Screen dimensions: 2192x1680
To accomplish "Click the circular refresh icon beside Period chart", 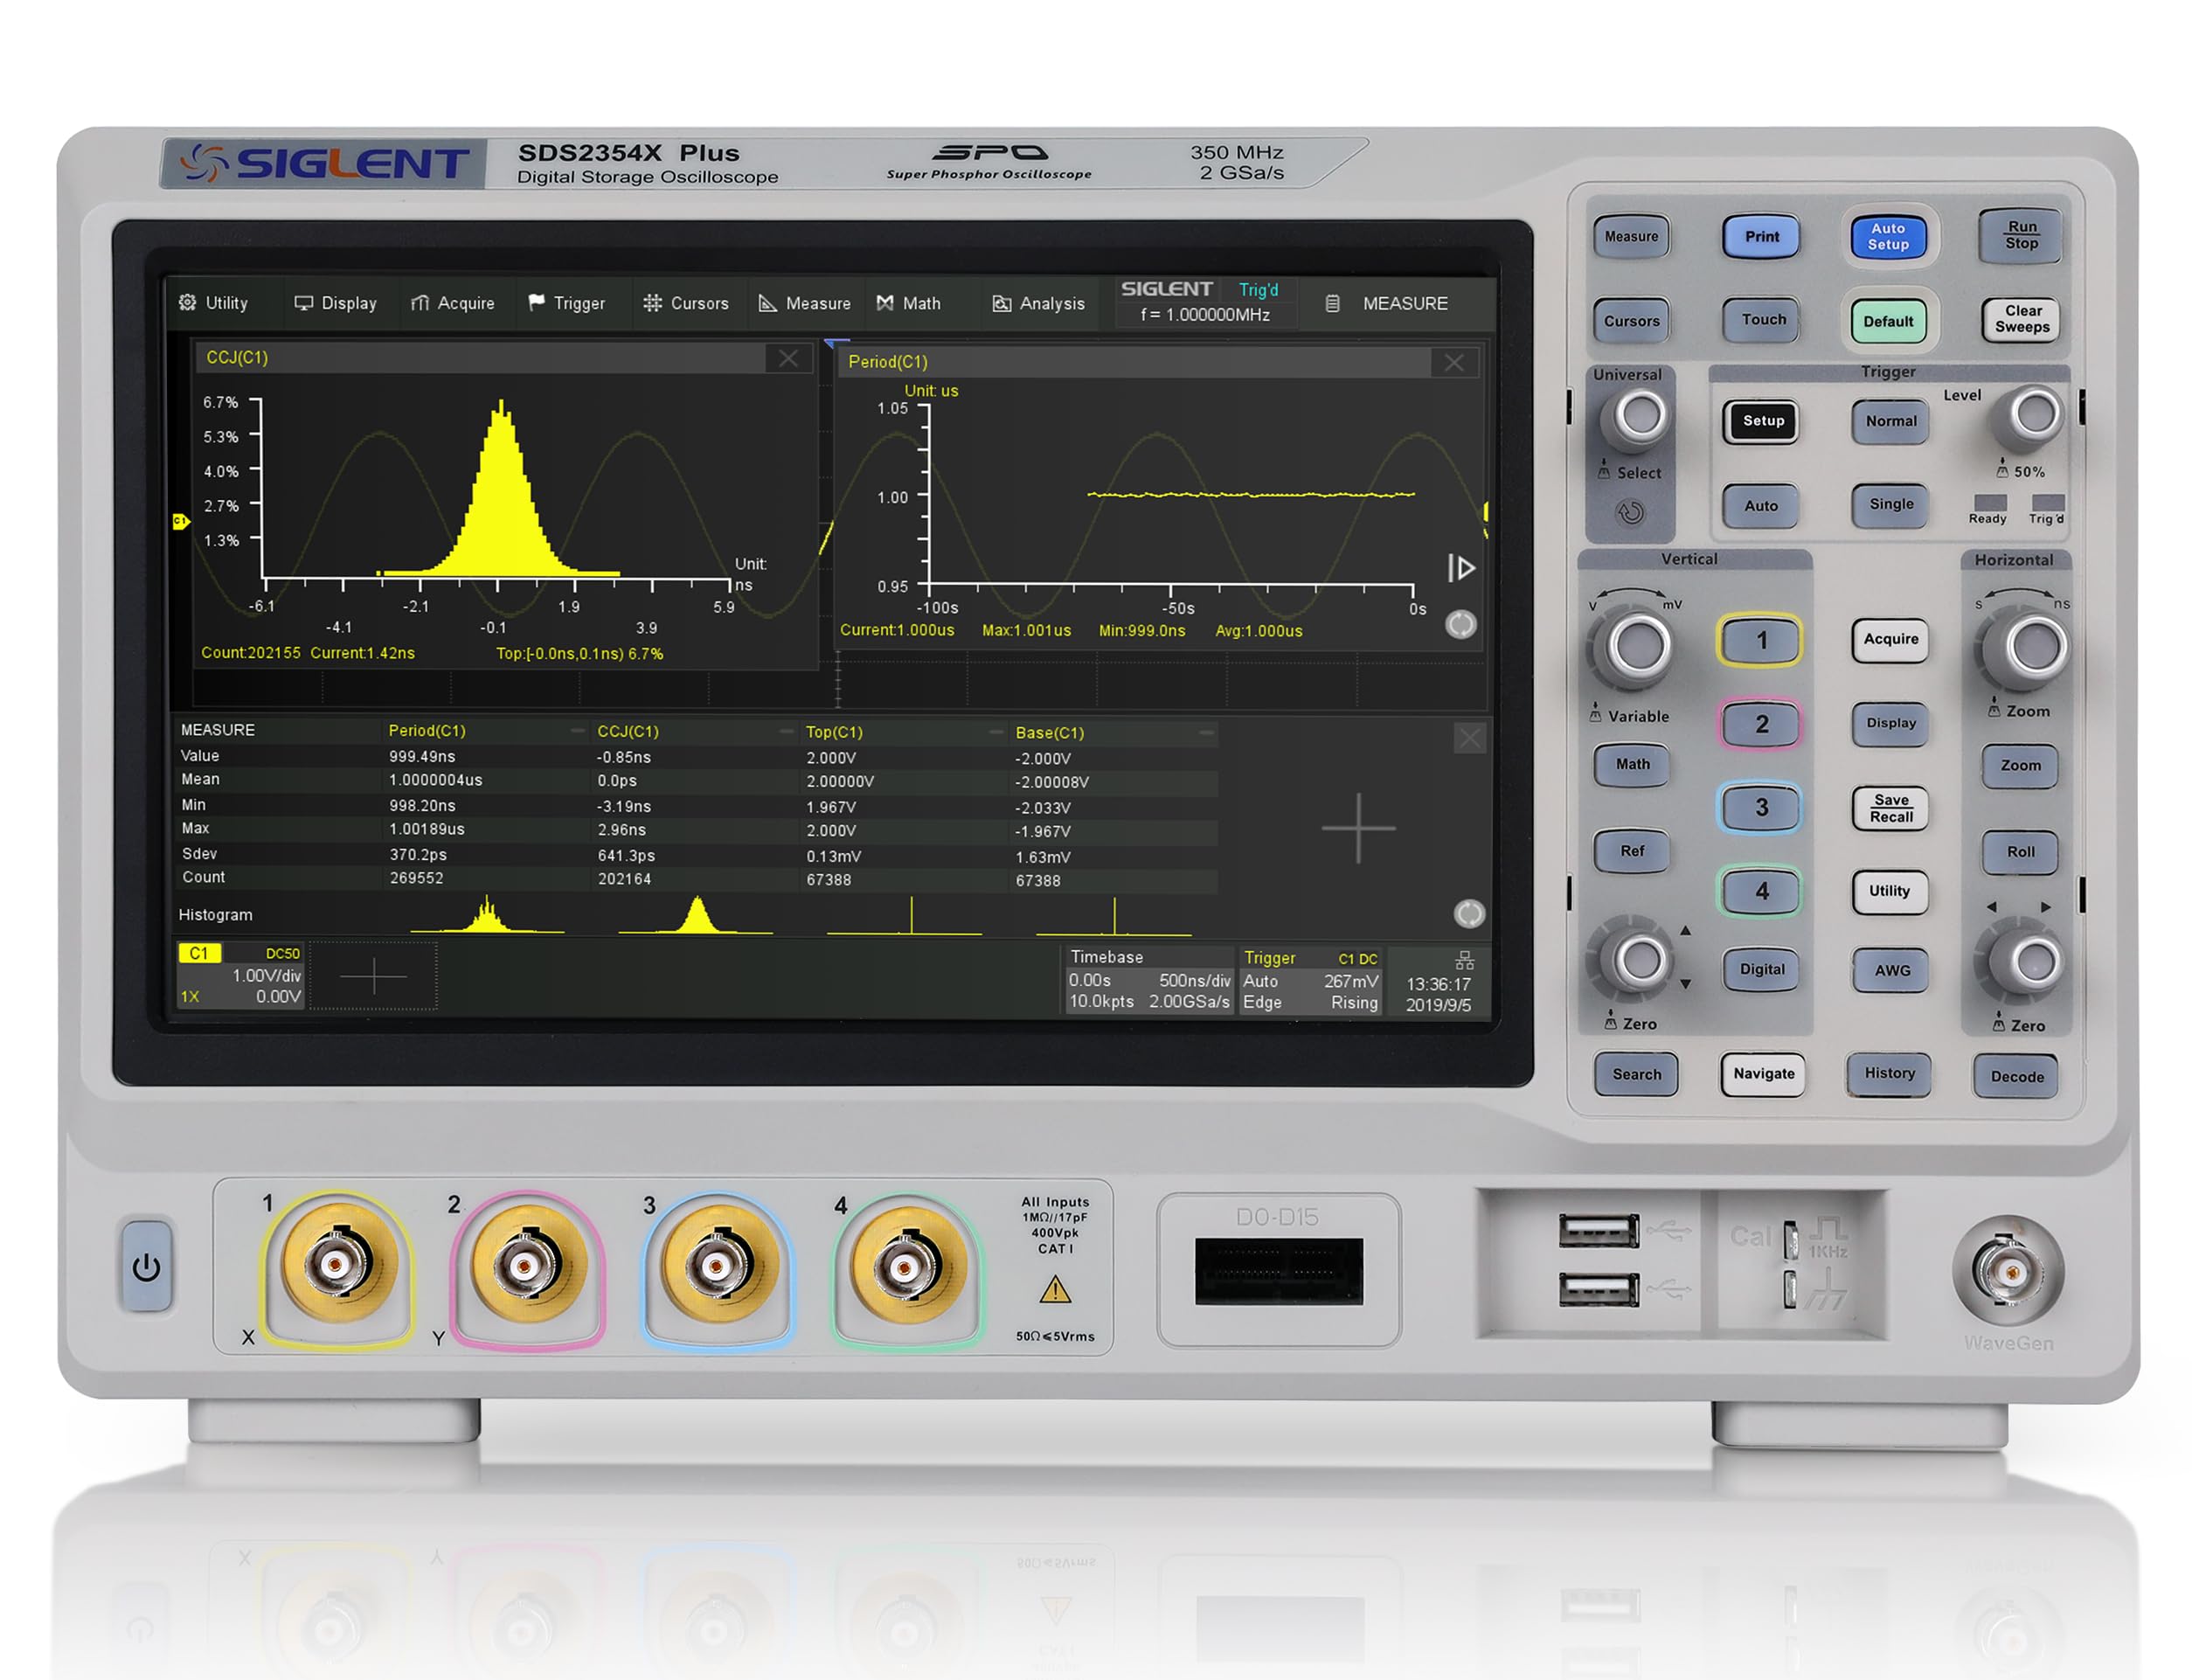I will tap(1460, 625).
